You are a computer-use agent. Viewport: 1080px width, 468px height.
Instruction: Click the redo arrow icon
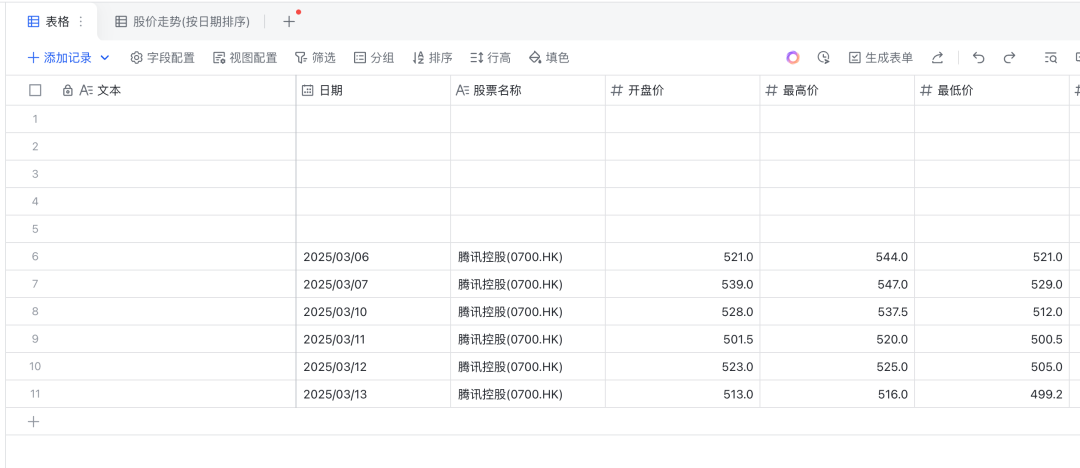pyautogui.click(x=1009, y=58)
